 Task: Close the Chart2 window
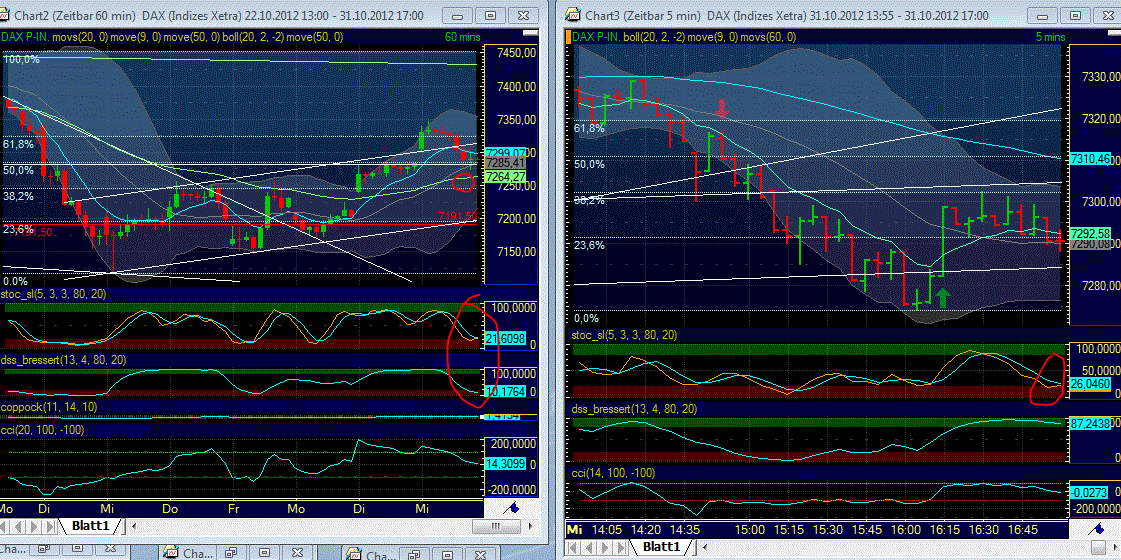[524, 14]
